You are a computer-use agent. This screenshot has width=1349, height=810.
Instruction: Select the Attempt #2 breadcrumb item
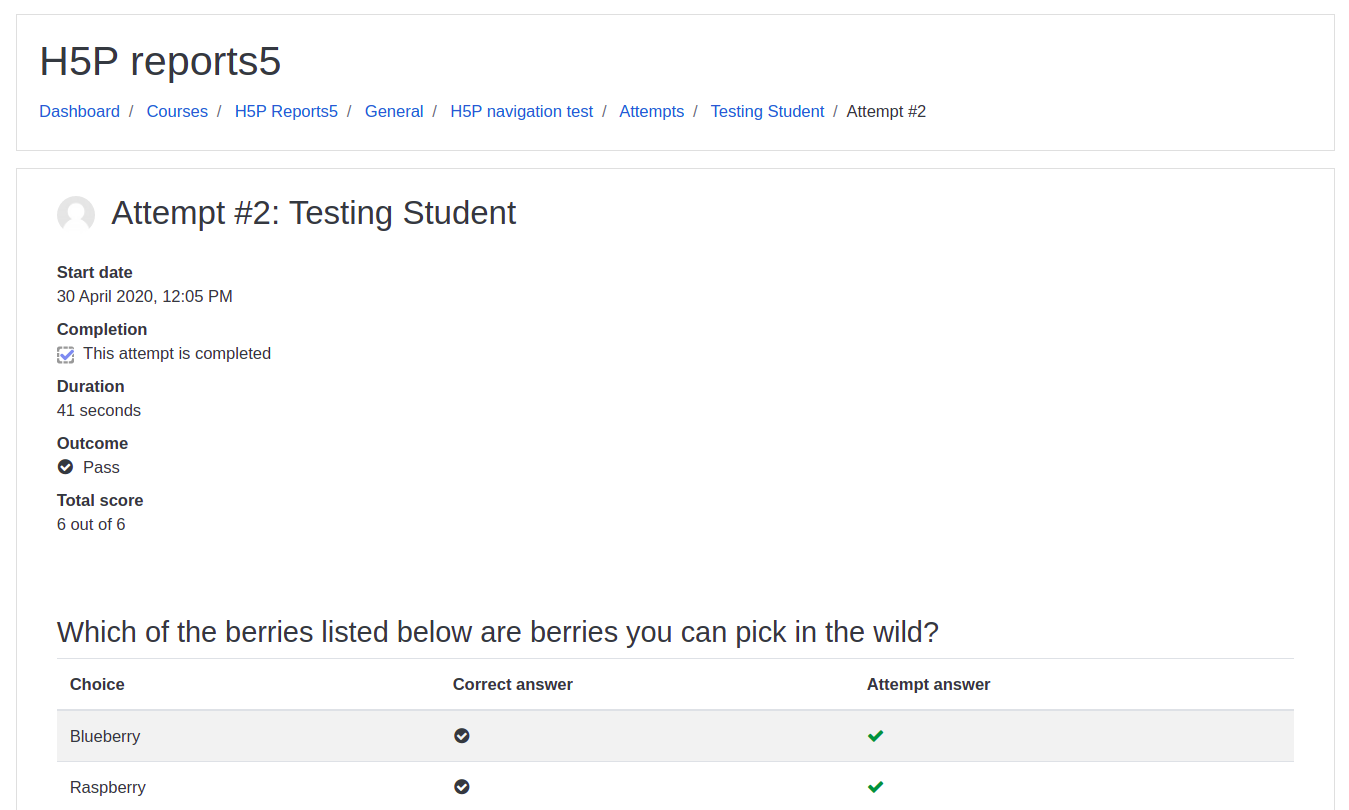(886, 112)
